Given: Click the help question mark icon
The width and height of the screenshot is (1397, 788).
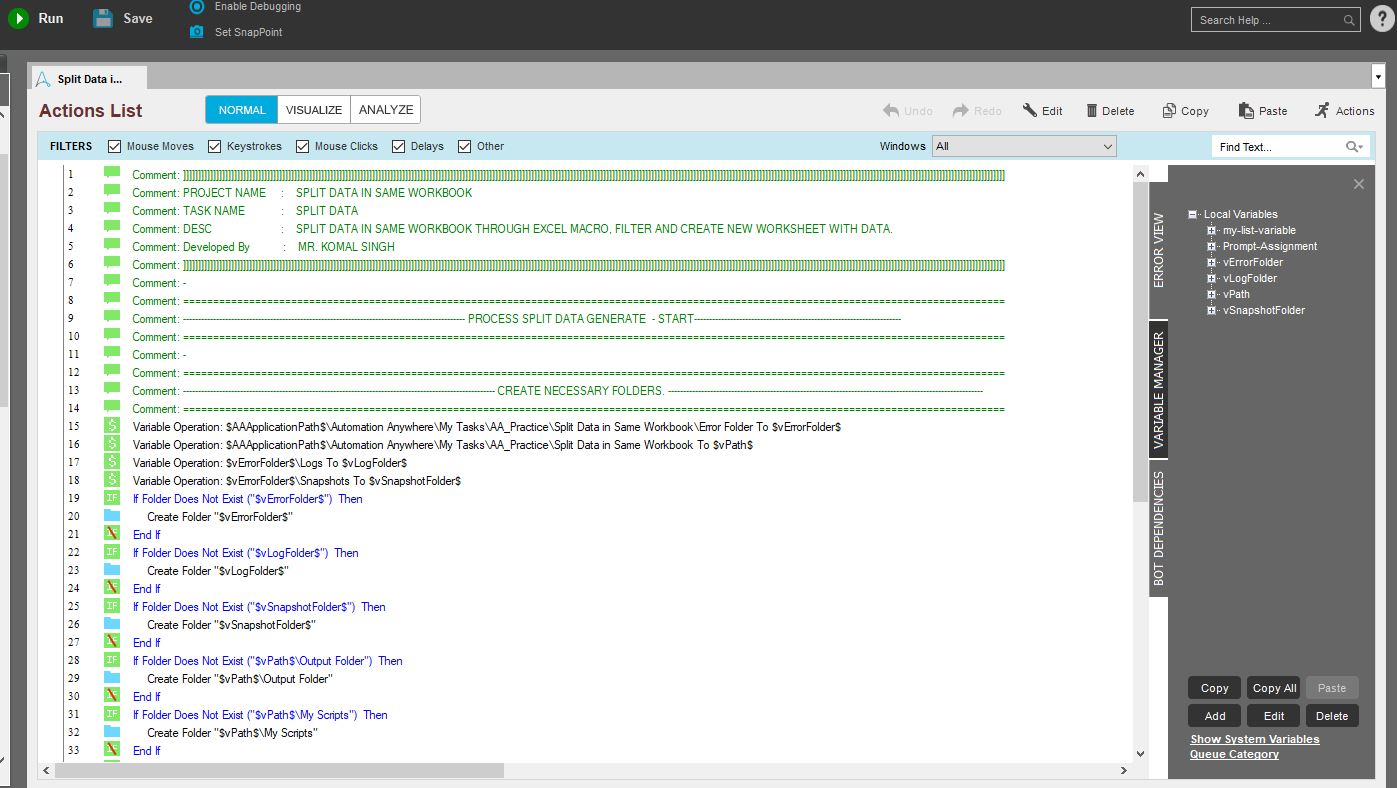Looking at the screenshot, I should [1383, 19].
